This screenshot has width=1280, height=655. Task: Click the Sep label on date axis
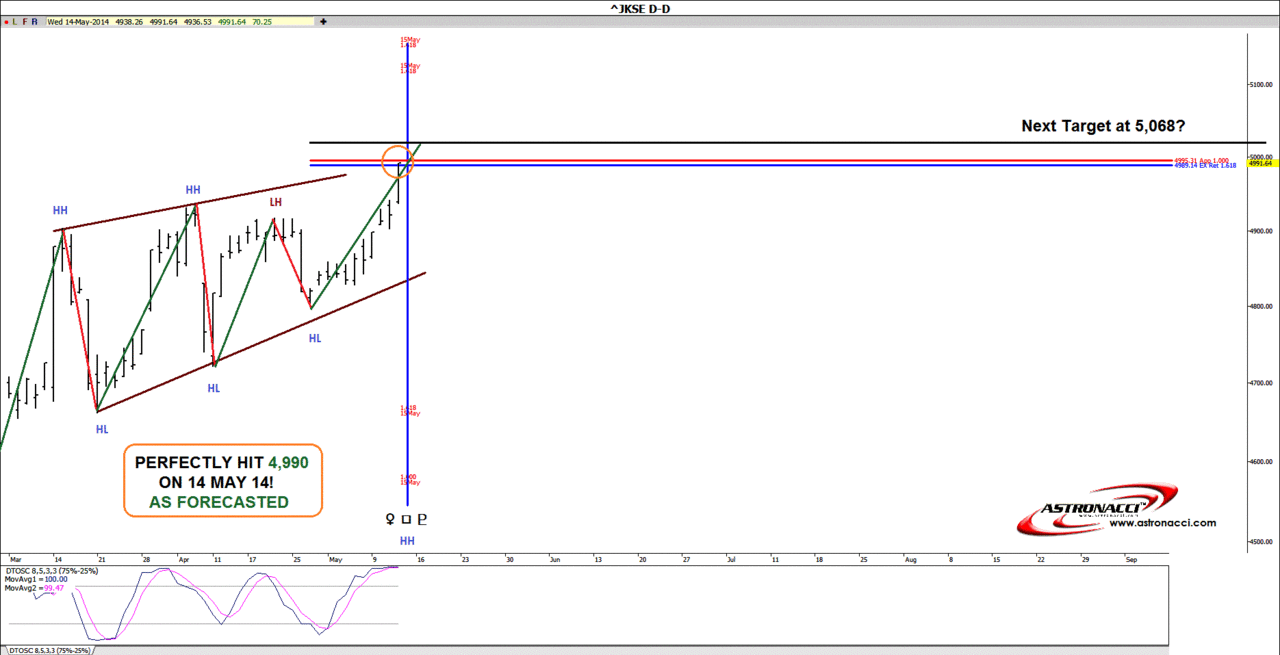(1130, 559)
